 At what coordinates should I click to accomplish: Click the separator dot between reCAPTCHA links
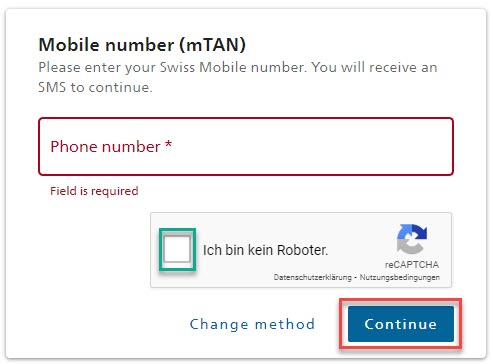tap(356, 277)
